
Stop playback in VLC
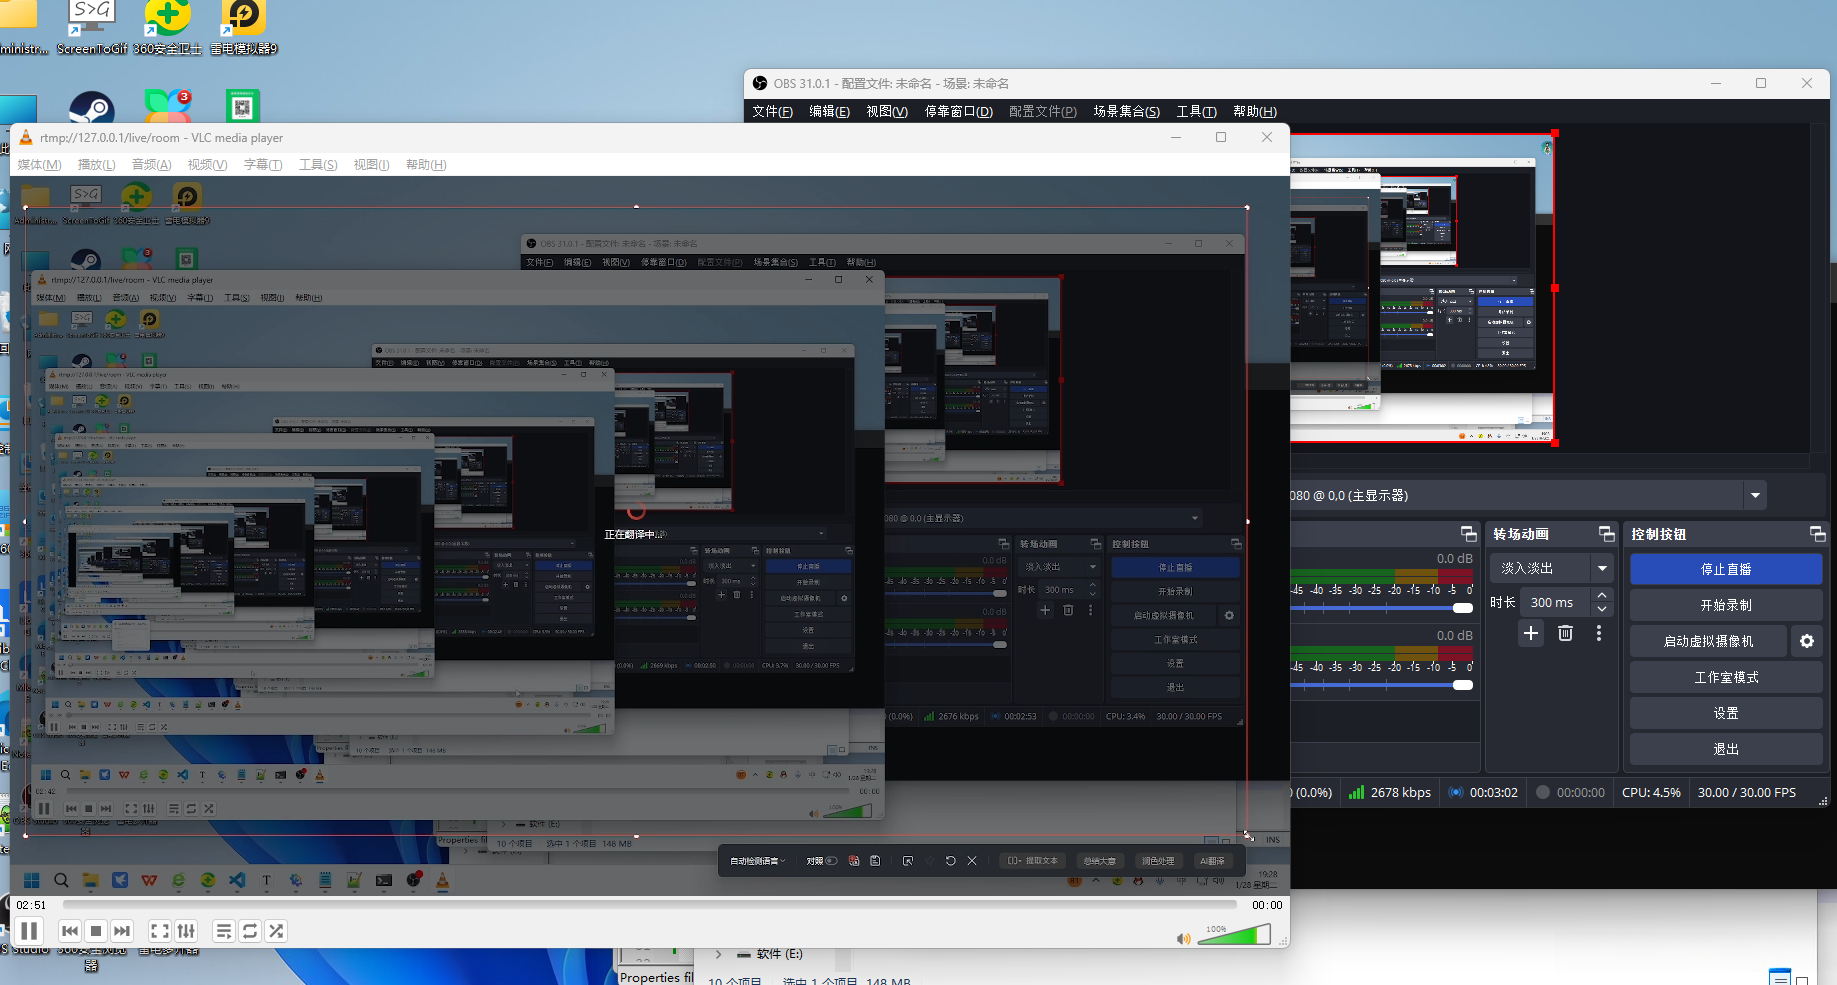(x=96, y=931)
